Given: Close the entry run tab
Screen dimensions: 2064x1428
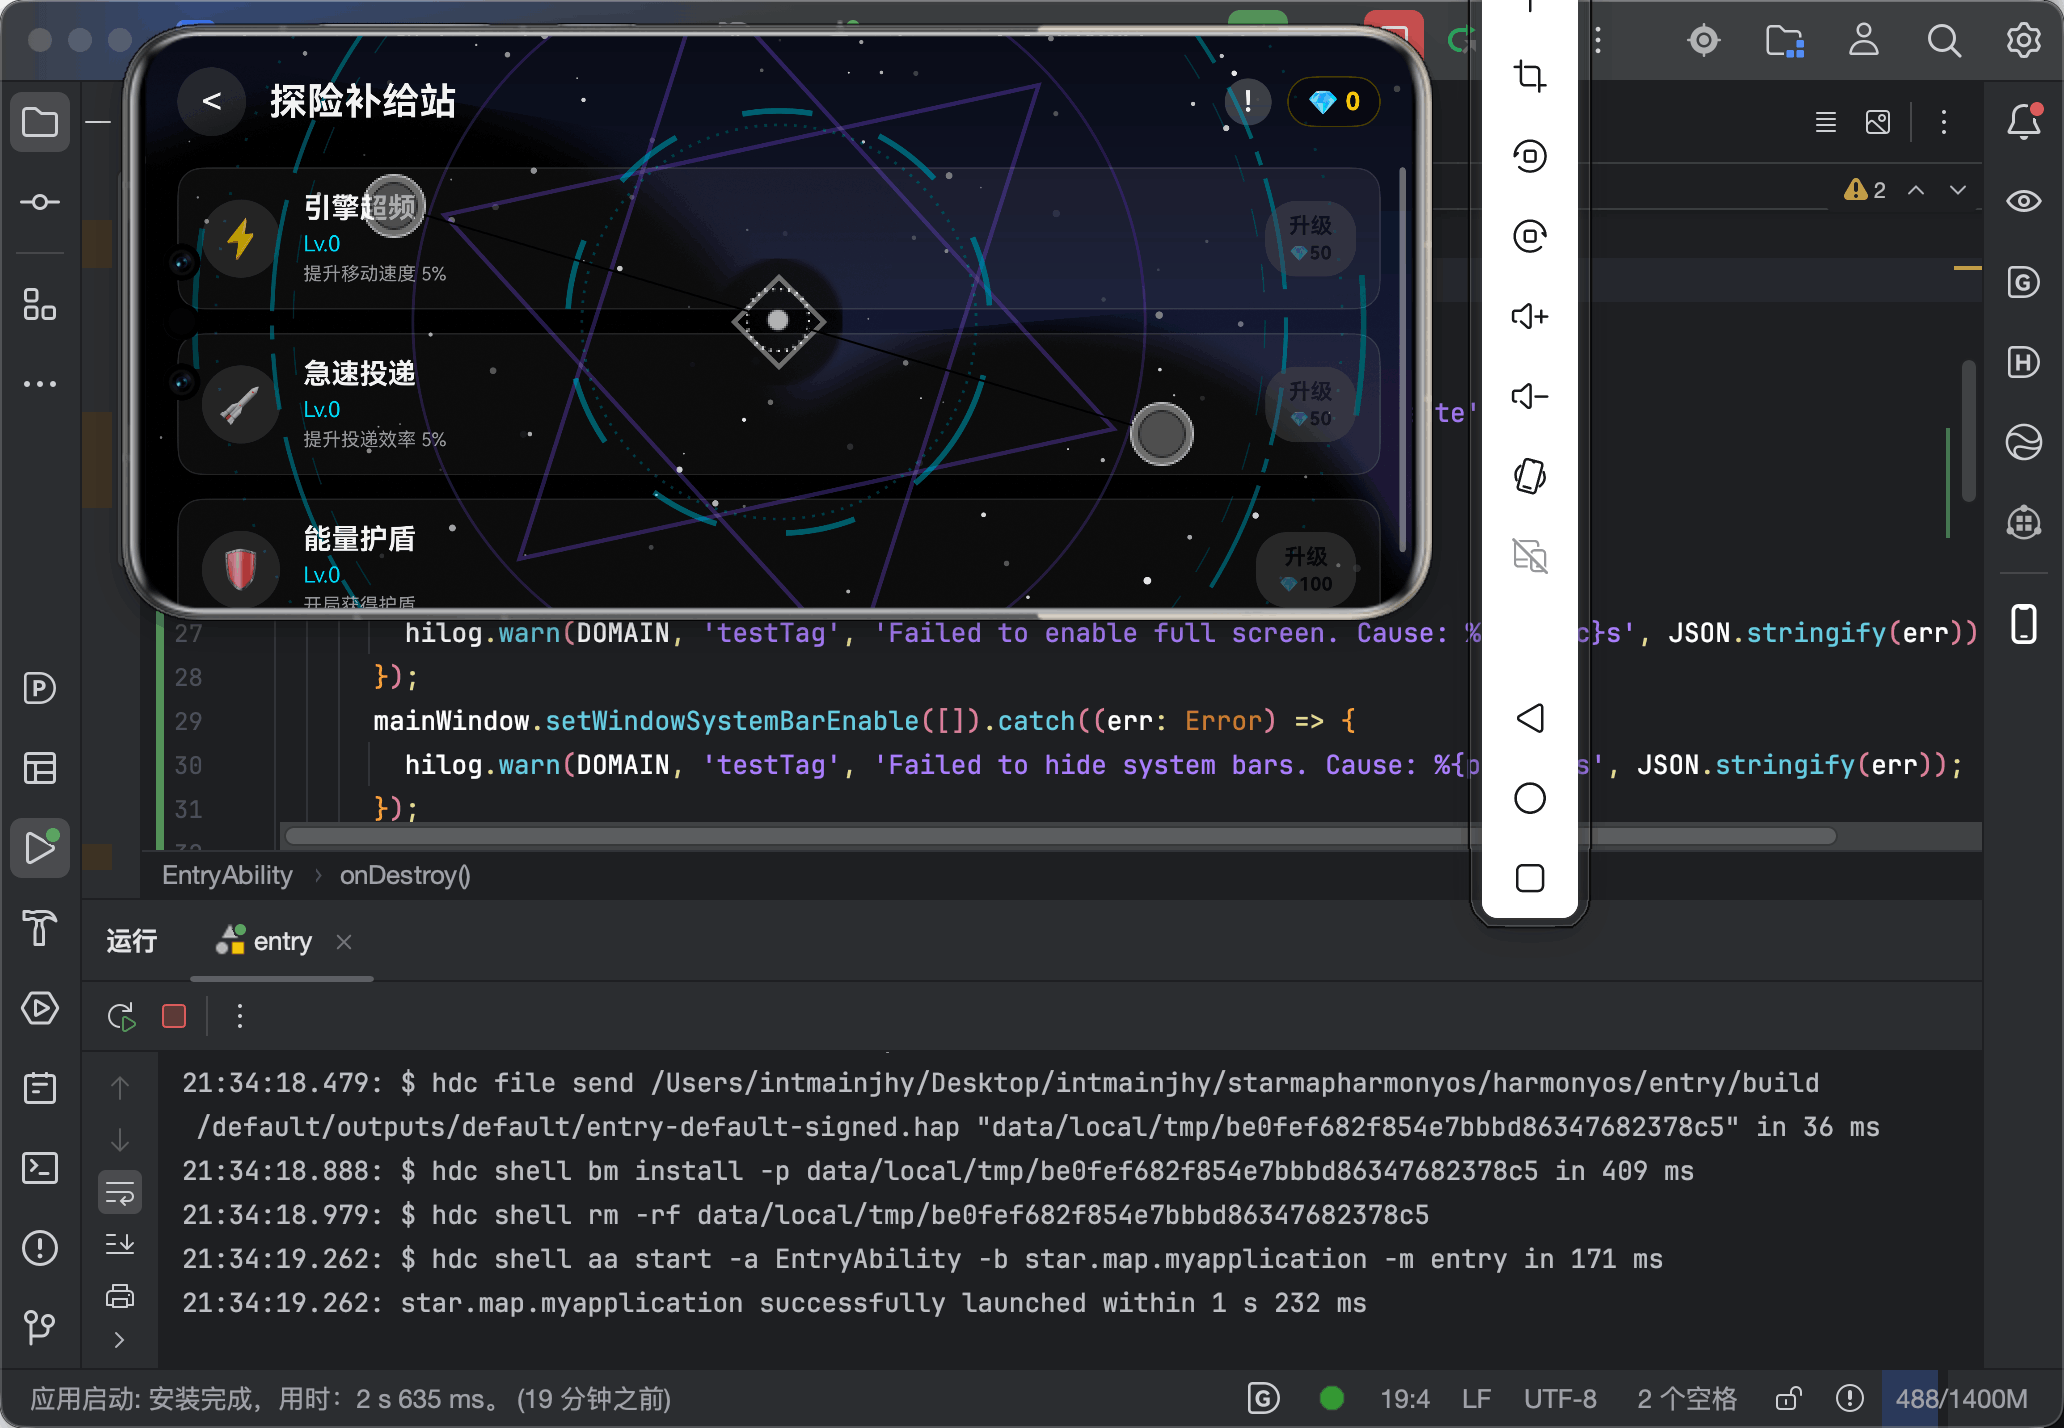Looking at the screenshot, I should (344, 942).
